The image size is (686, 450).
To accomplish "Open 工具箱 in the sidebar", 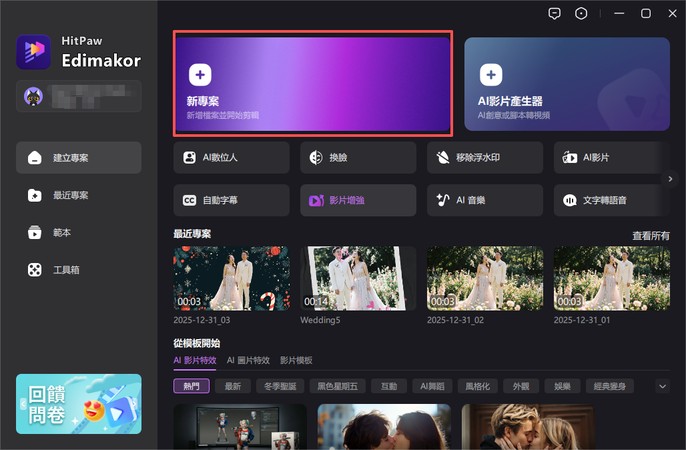I will click(x=79, y=270).
